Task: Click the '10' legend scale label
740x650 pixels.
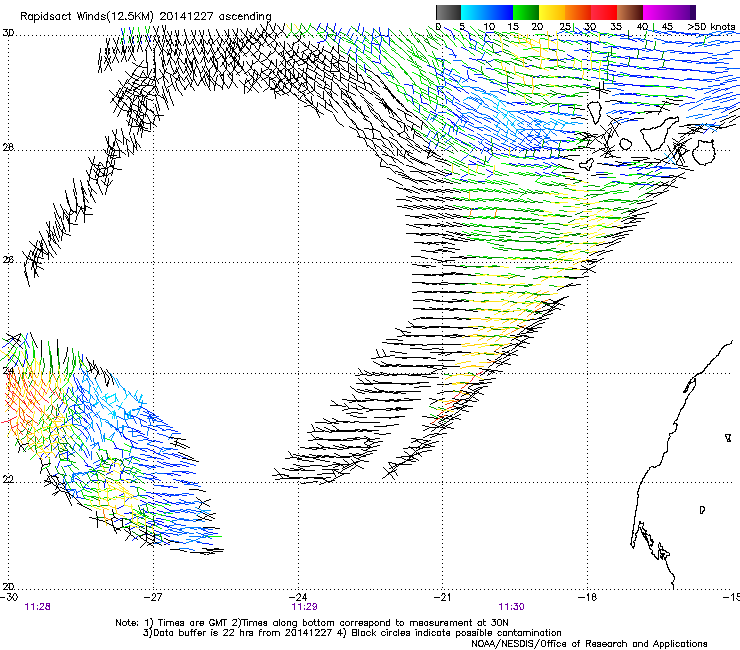Action: coord(489,27)
